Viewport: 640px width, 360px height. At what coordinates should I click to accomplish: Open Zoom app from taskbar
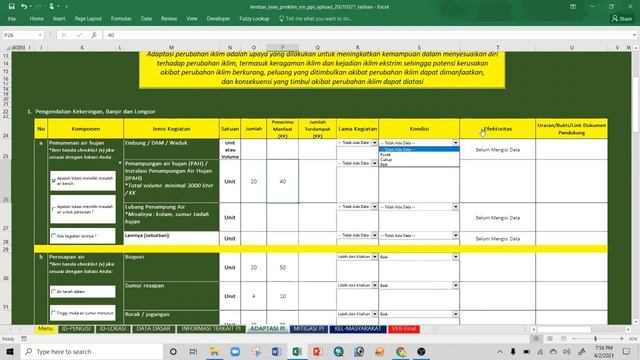point(235,351)
